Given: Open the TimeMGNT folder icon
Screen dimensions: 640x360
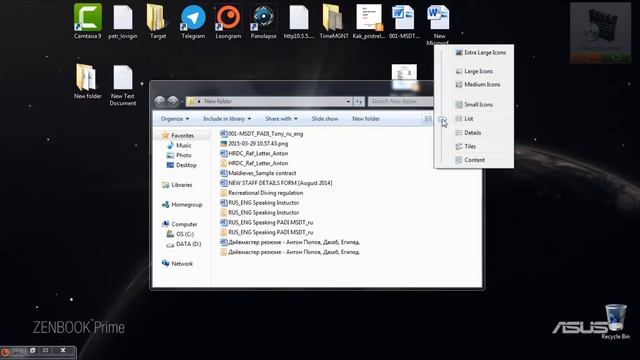Looking at the screenshot, I should 334,22.
